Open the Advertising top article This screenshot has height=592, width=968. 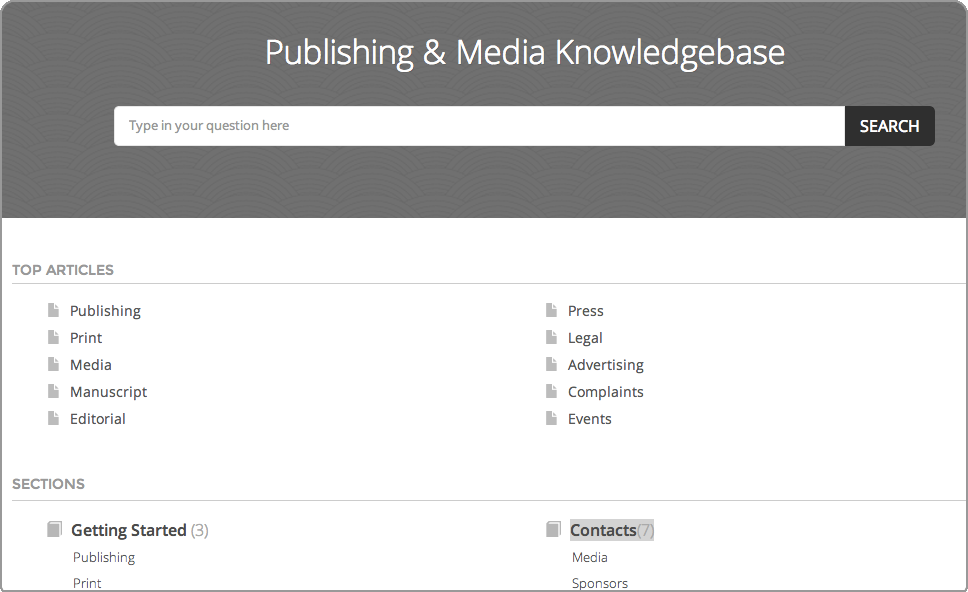(x=606, y=365)
